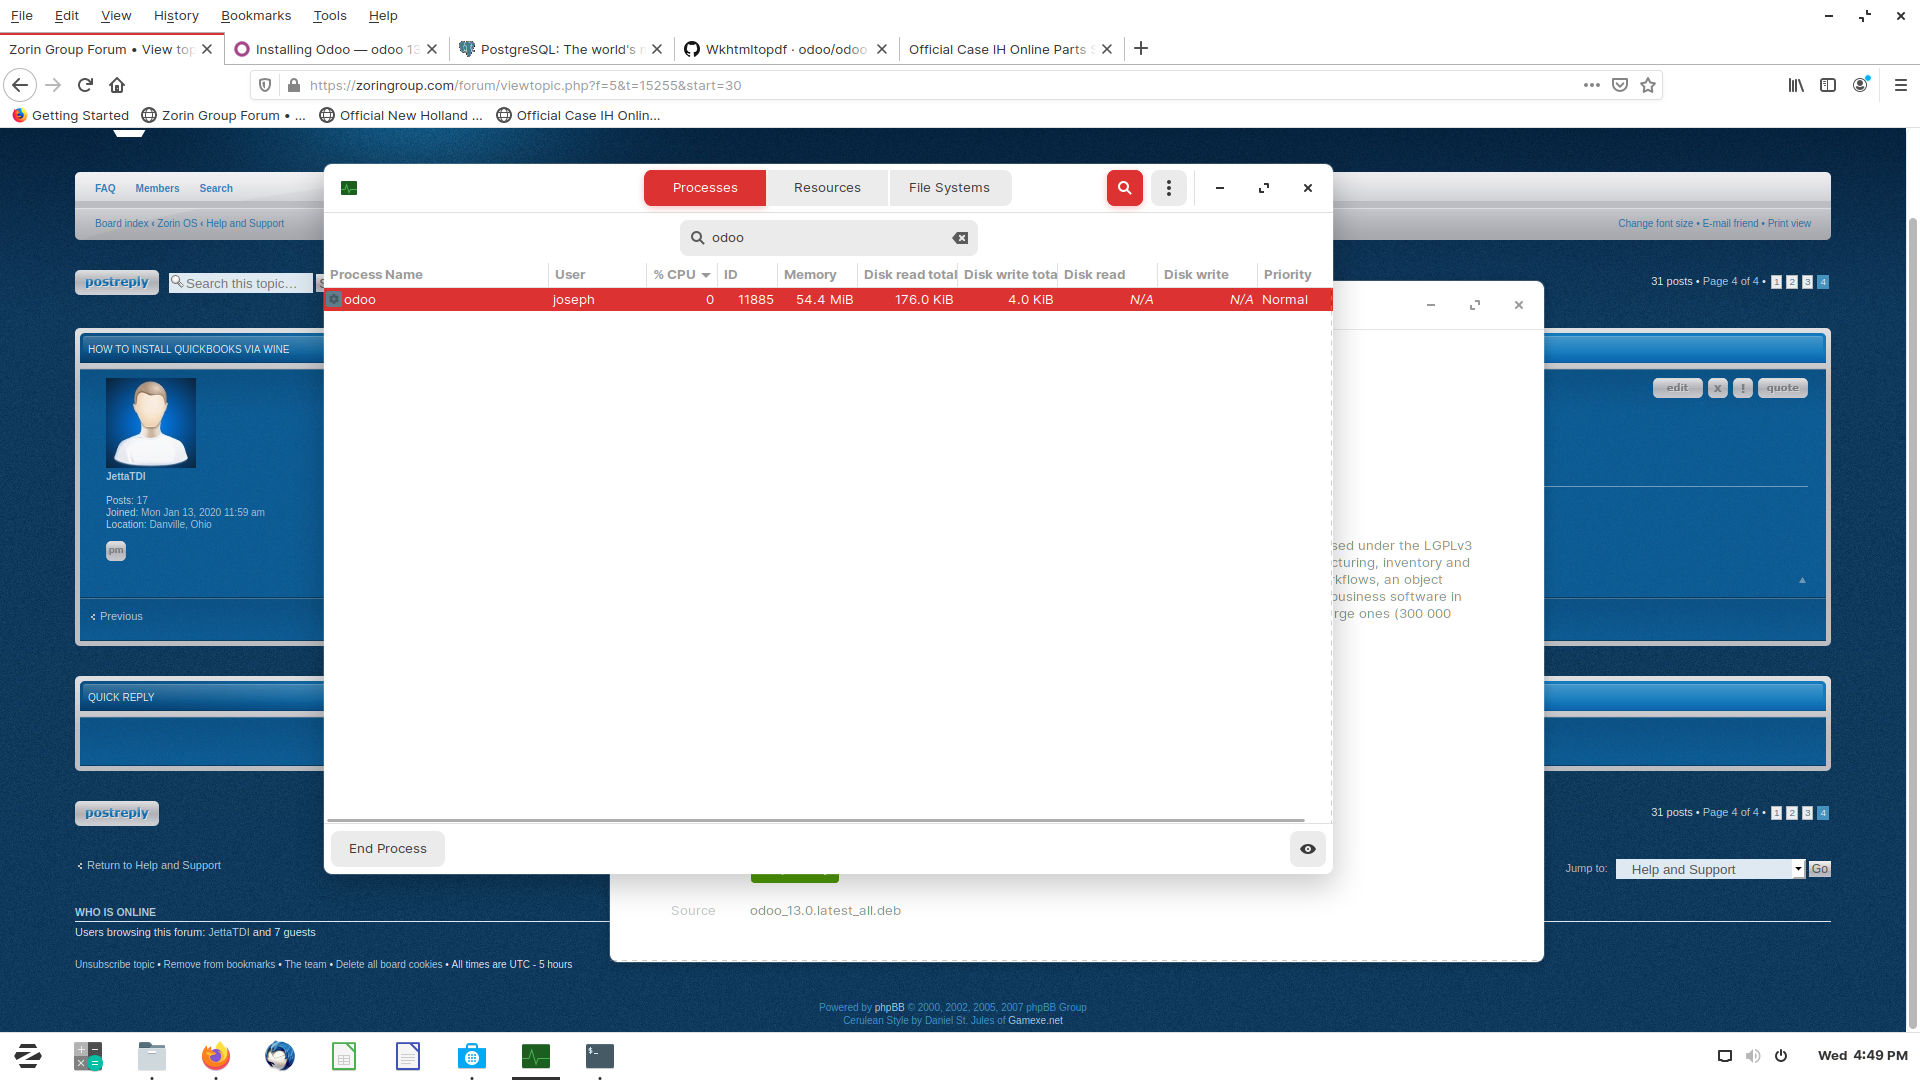The height and width of the screenshot is (1080, 1920).
Task: Clear the odoo search field text
Action: click(960, 238)
